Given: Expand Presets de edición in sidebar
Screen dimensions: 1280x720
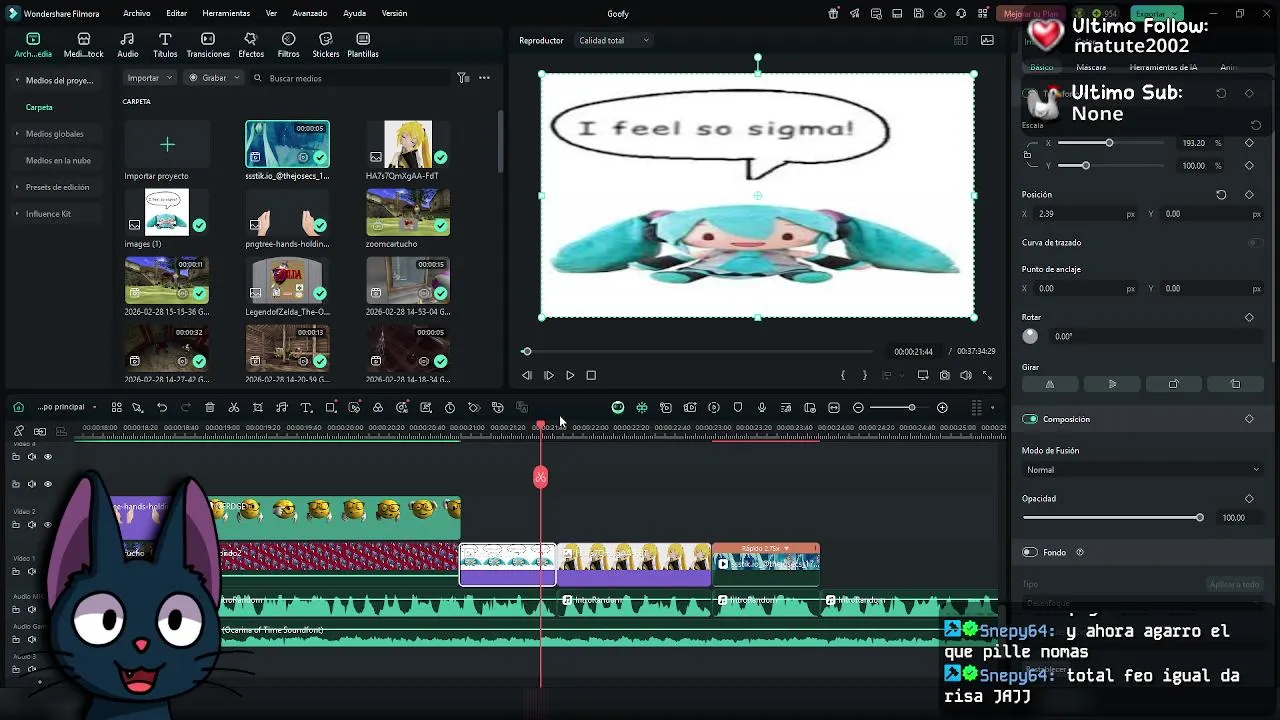Looking at the screenshot, I should click(17, 187).
